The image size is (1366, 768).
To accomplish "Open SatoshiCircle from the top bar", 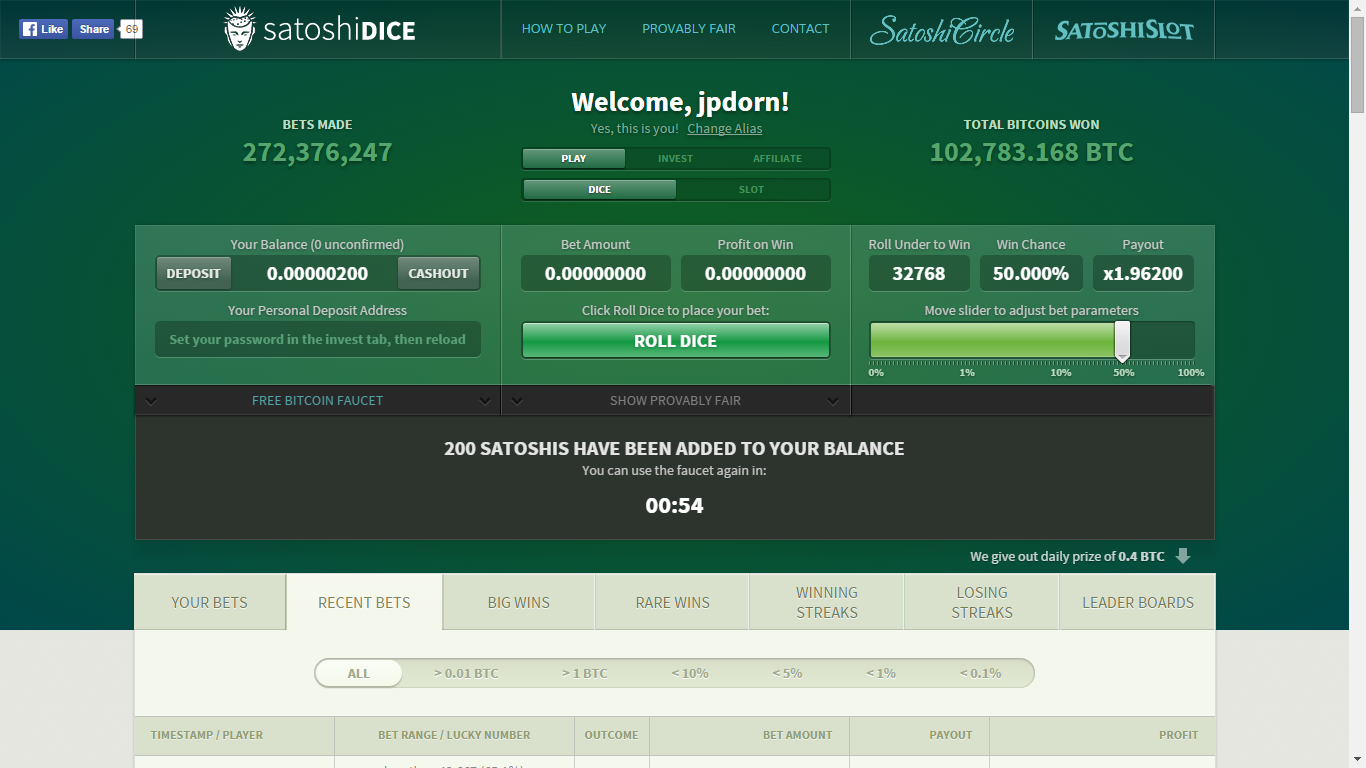I will [940, 29].
